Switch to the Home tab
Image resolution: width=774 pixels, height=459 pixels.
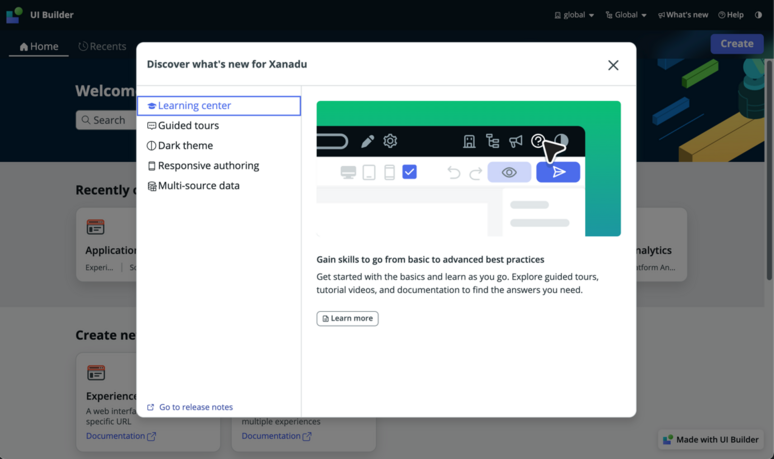click(x=39, y=46)
